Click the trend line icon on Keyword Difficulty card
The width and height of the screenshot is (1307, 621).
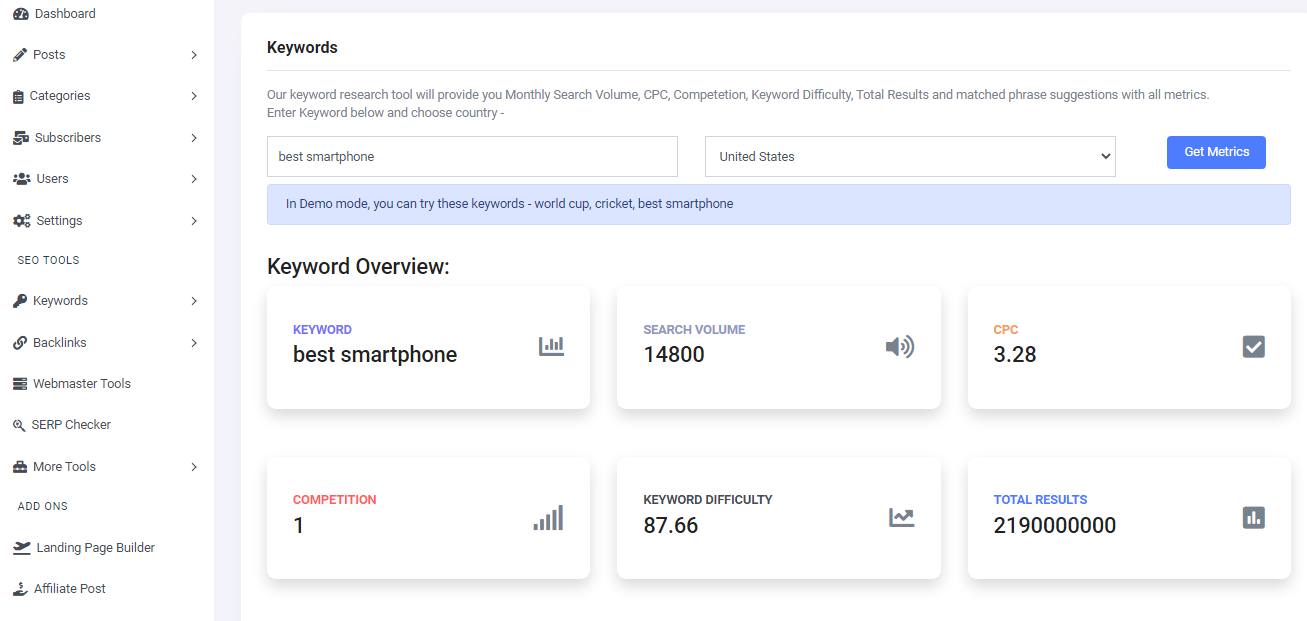(901, 517)
